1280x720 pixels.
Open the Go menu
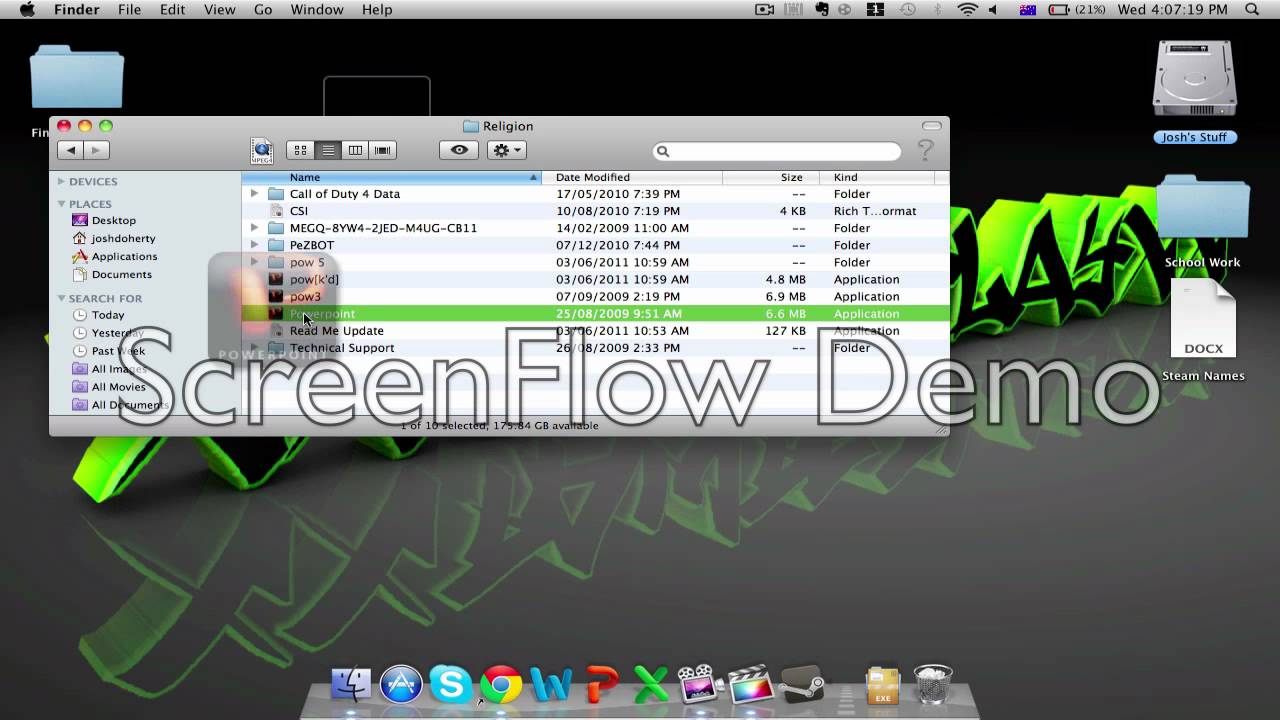263,9
